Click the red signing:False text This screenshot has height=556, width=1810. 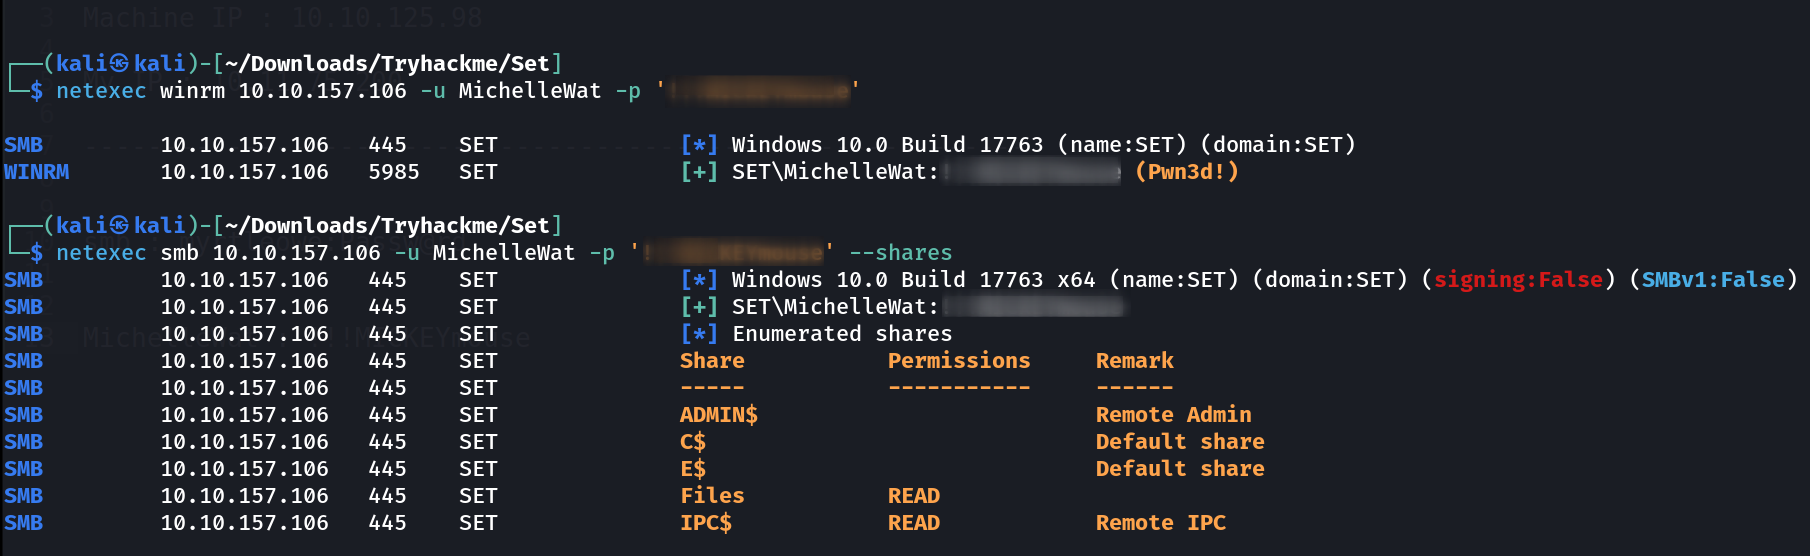pyautogui.click(x=1518, y=280)
